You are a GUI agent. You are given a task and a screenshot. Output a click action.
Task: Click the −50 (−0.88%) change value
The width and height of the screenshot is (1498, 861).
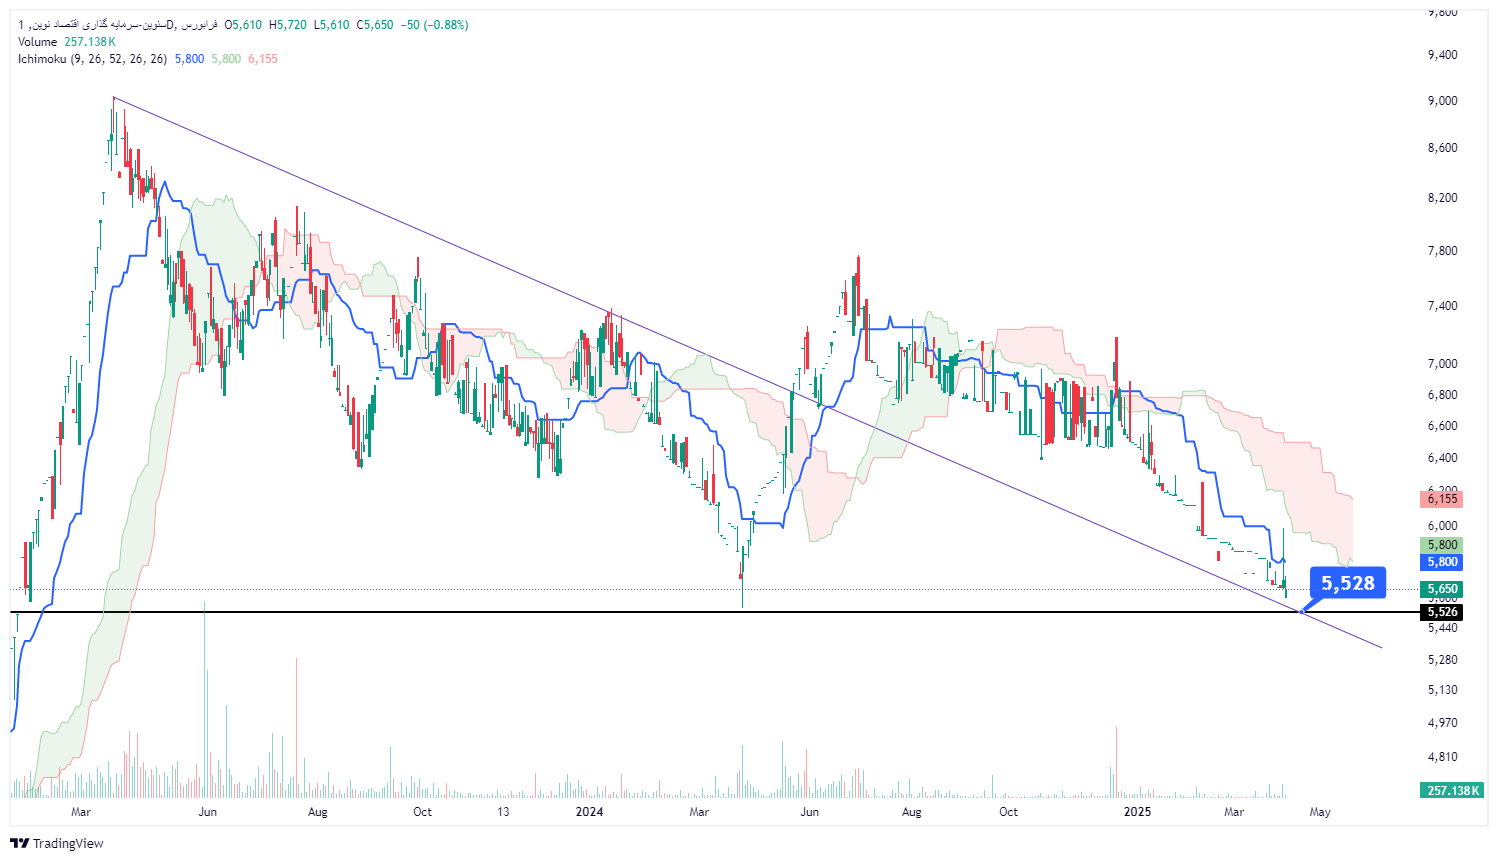(x=434, y=25)
